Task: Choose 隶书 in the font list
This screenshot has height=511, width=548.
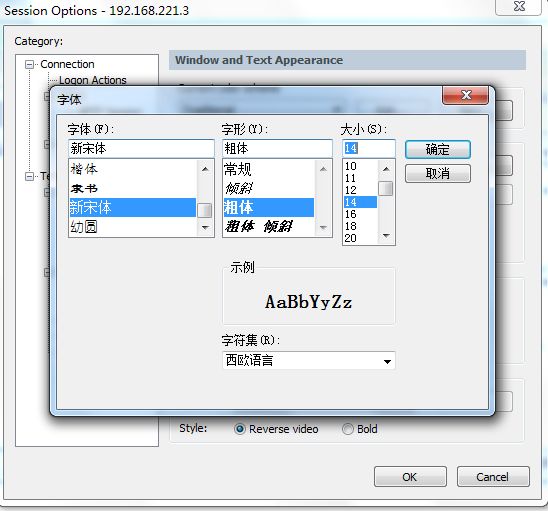Action: 132,189
